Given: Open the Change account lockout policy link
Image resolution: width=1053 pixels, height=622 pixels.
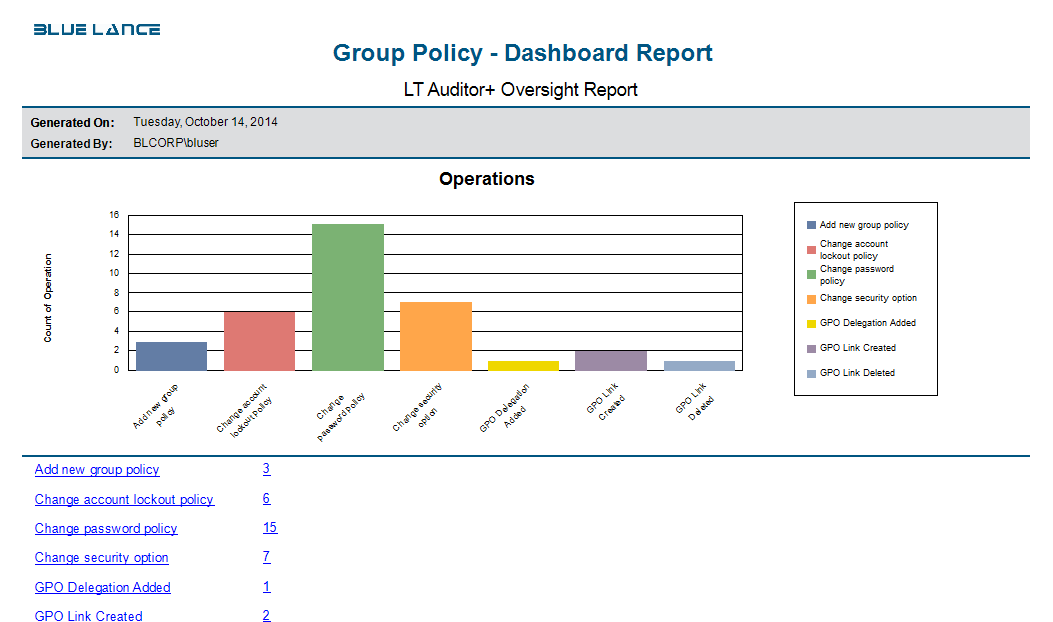Looking at the screenshot, I should pos(124,499).
